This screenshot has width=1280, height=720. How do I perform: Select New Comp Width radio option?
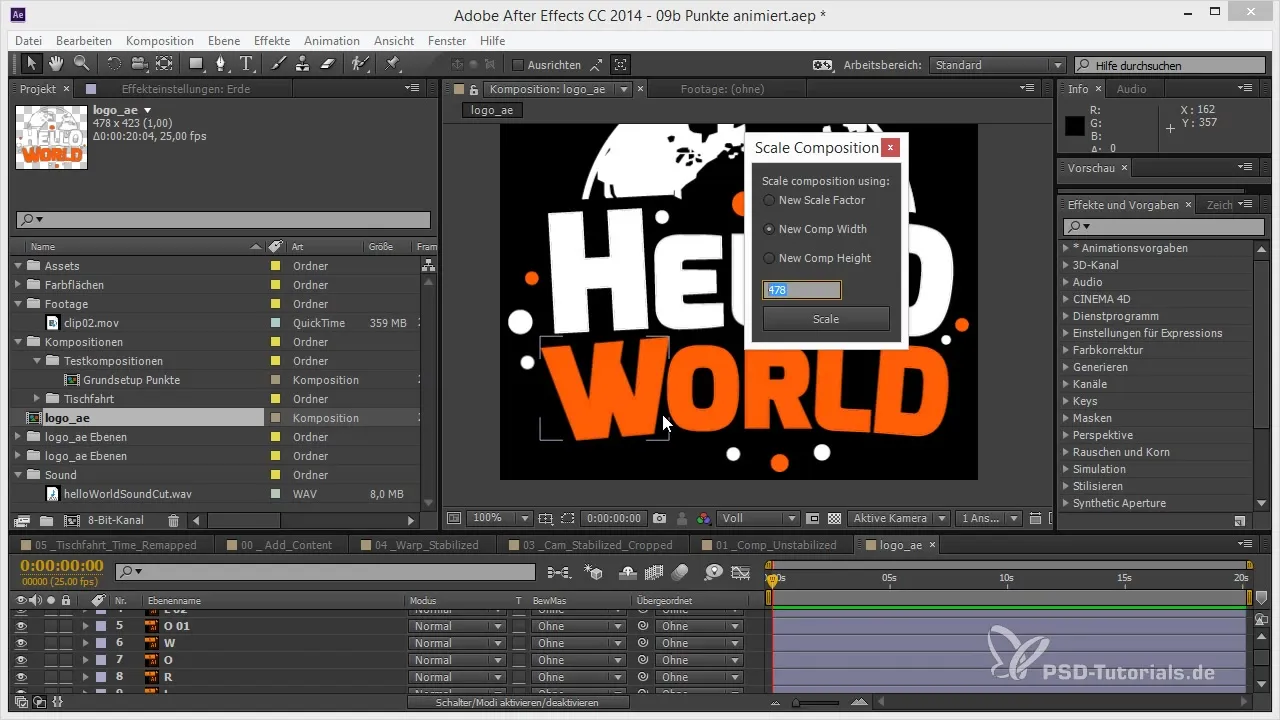pyautogui.click(x=769, y=229)
